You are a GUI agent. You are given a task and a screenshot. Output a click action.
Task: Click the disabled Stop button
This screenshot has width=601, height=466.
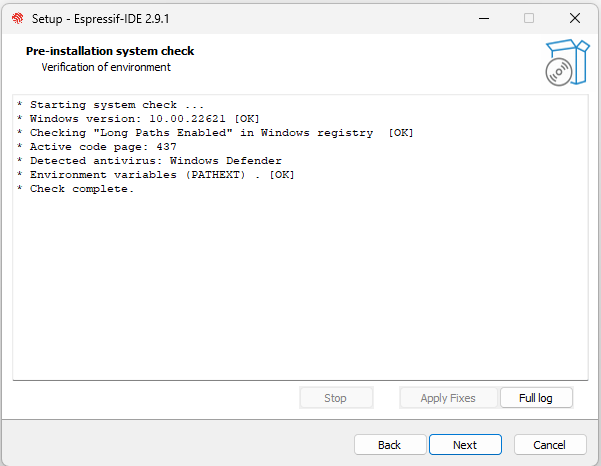point(336,398)
